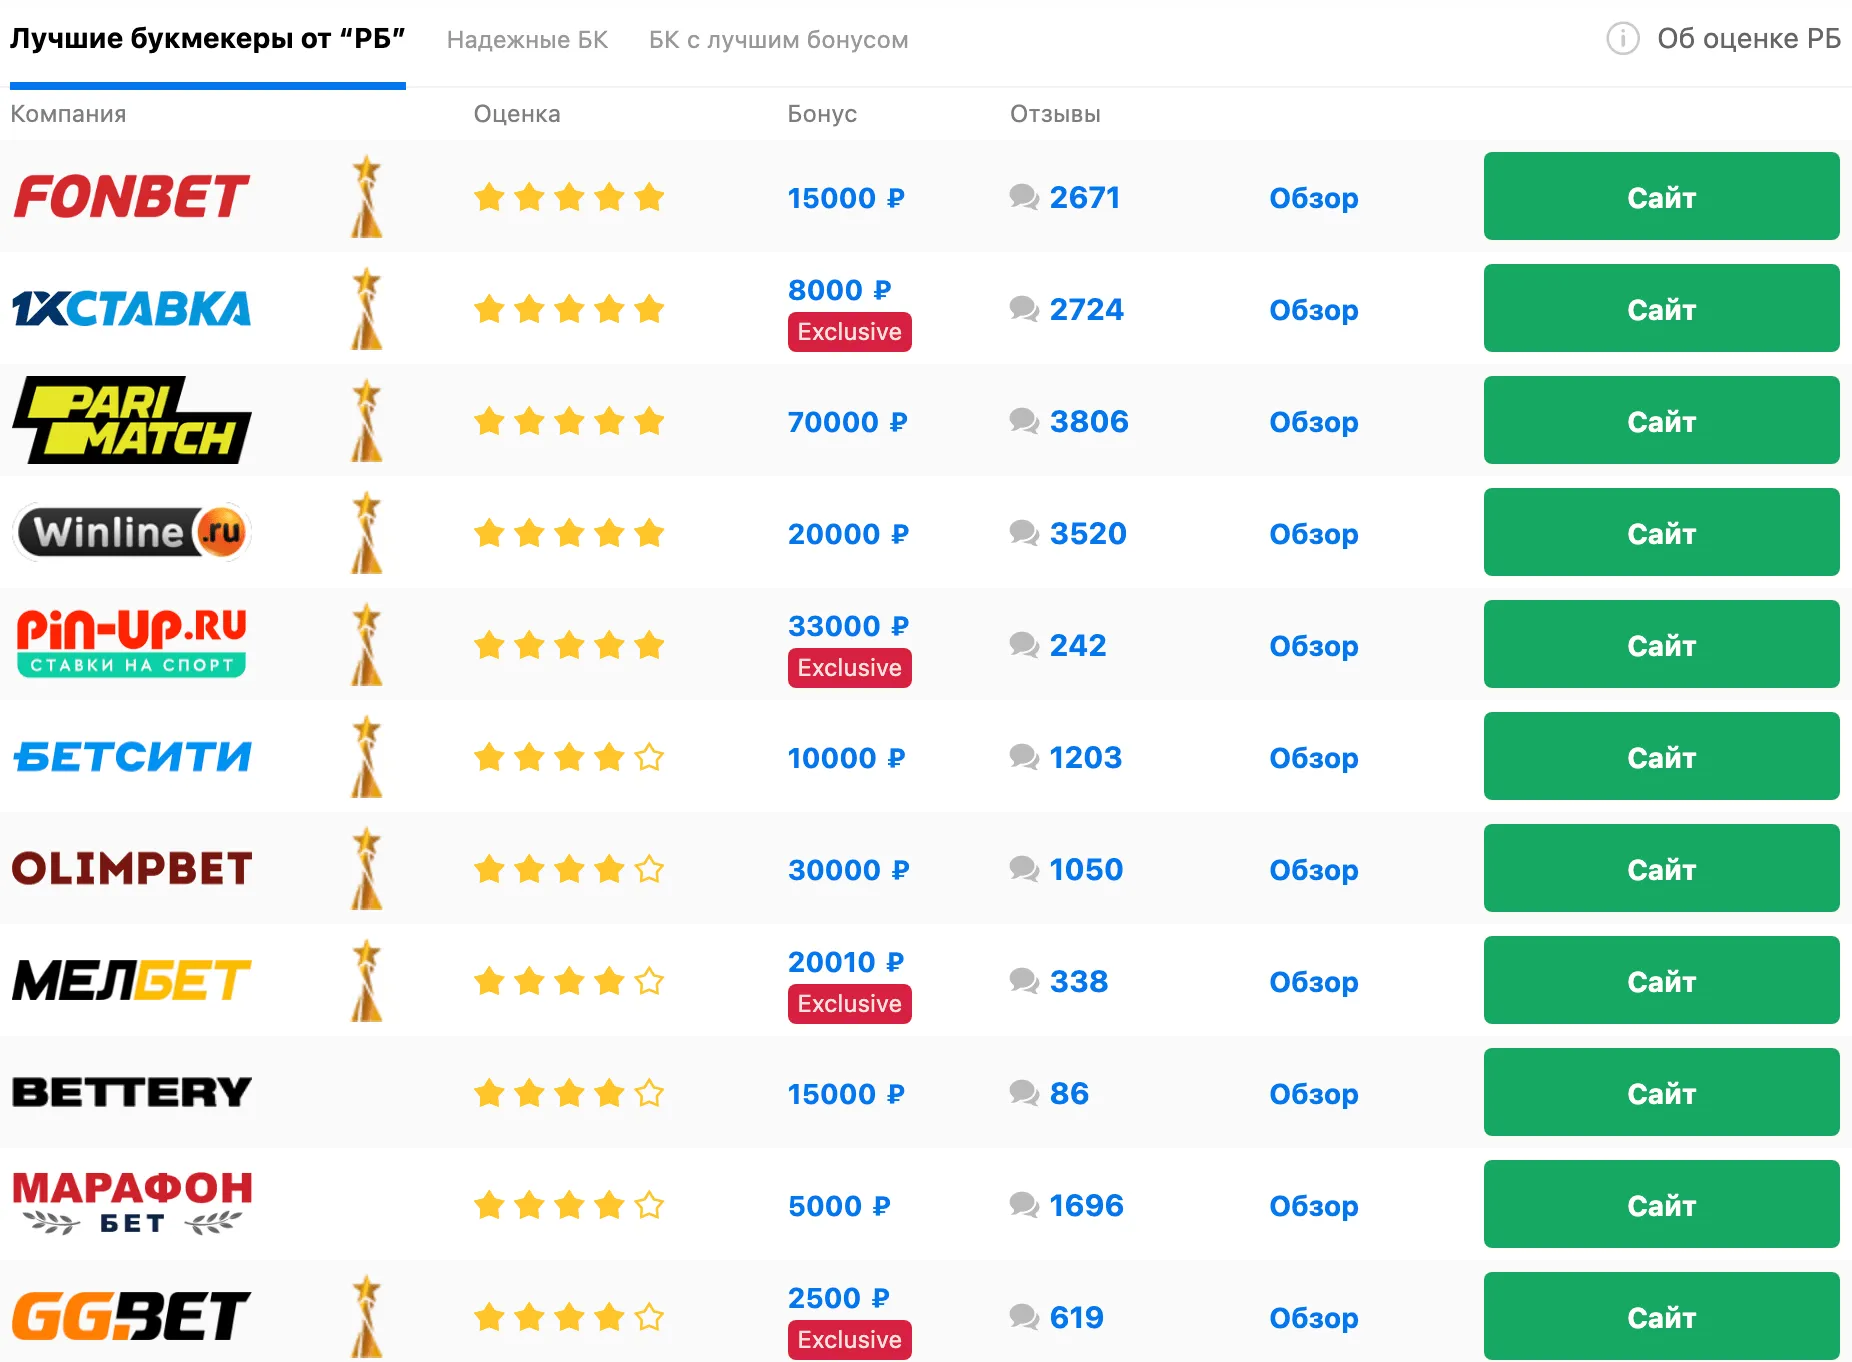1852x1362 pixels.
Task: Open the Мелбет logo
Action: pyautogui.click(x=131, y=980)
